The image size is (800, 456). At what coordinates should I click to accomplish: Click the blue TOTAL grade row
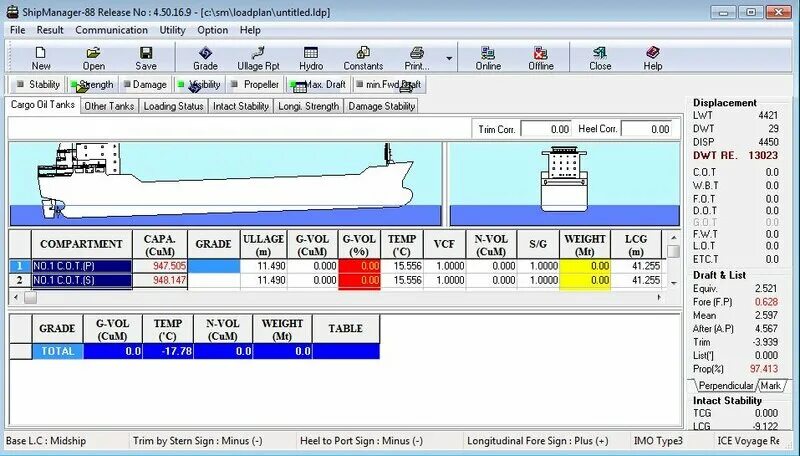206,351
